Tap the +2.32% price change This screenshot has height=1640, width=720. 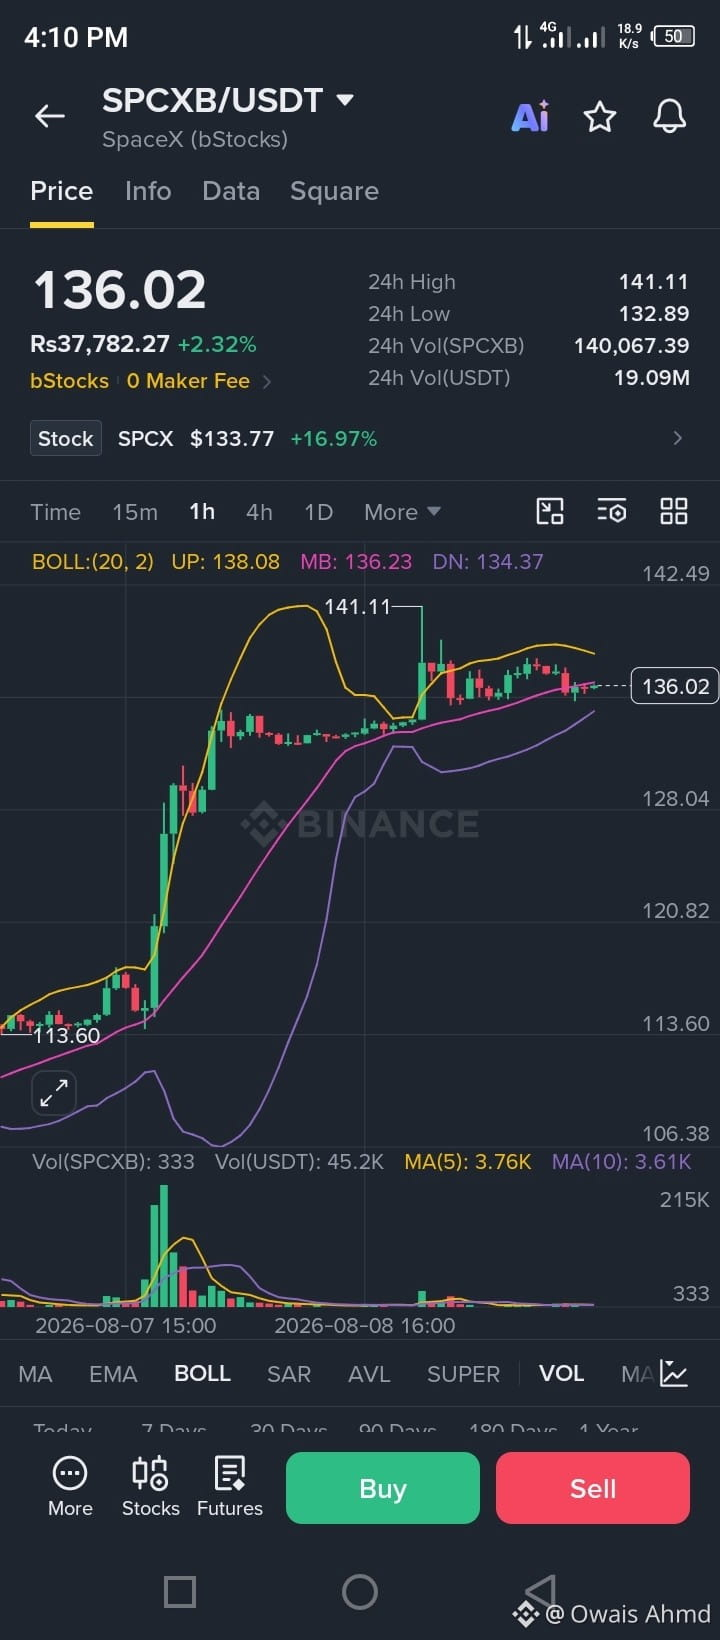217,344
